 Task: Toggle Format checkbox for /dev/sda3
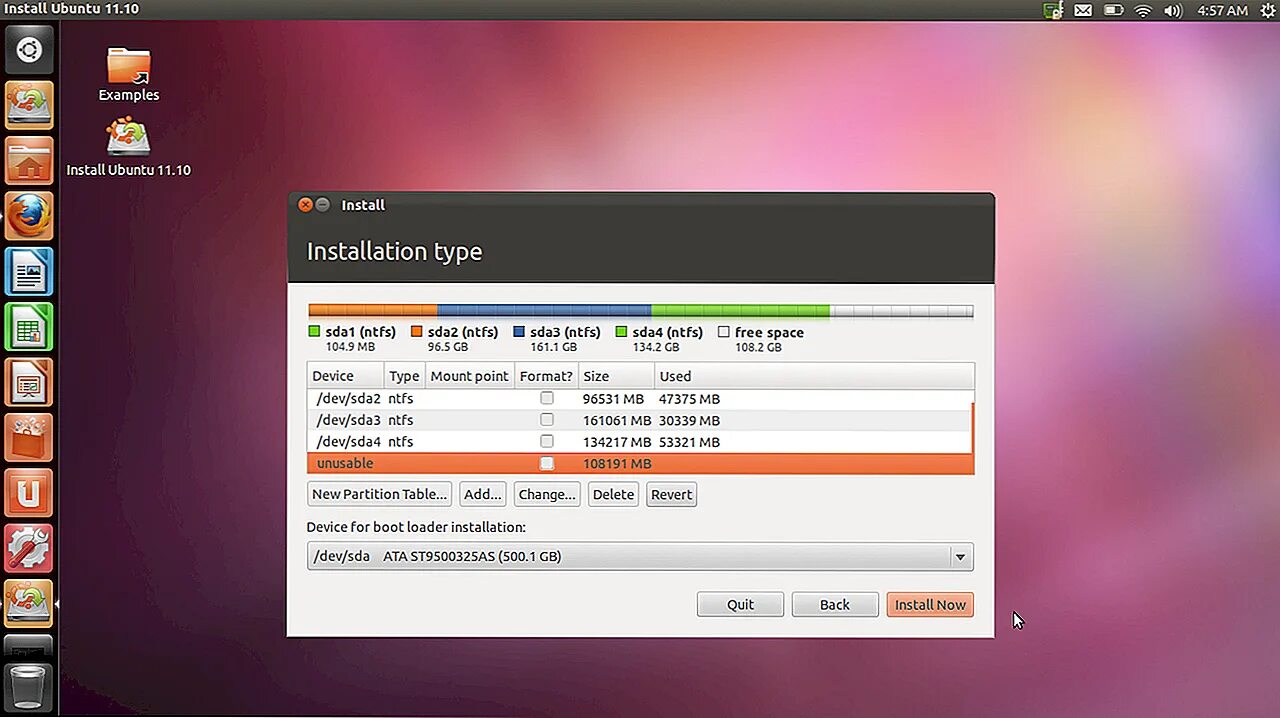click(547, 420)
